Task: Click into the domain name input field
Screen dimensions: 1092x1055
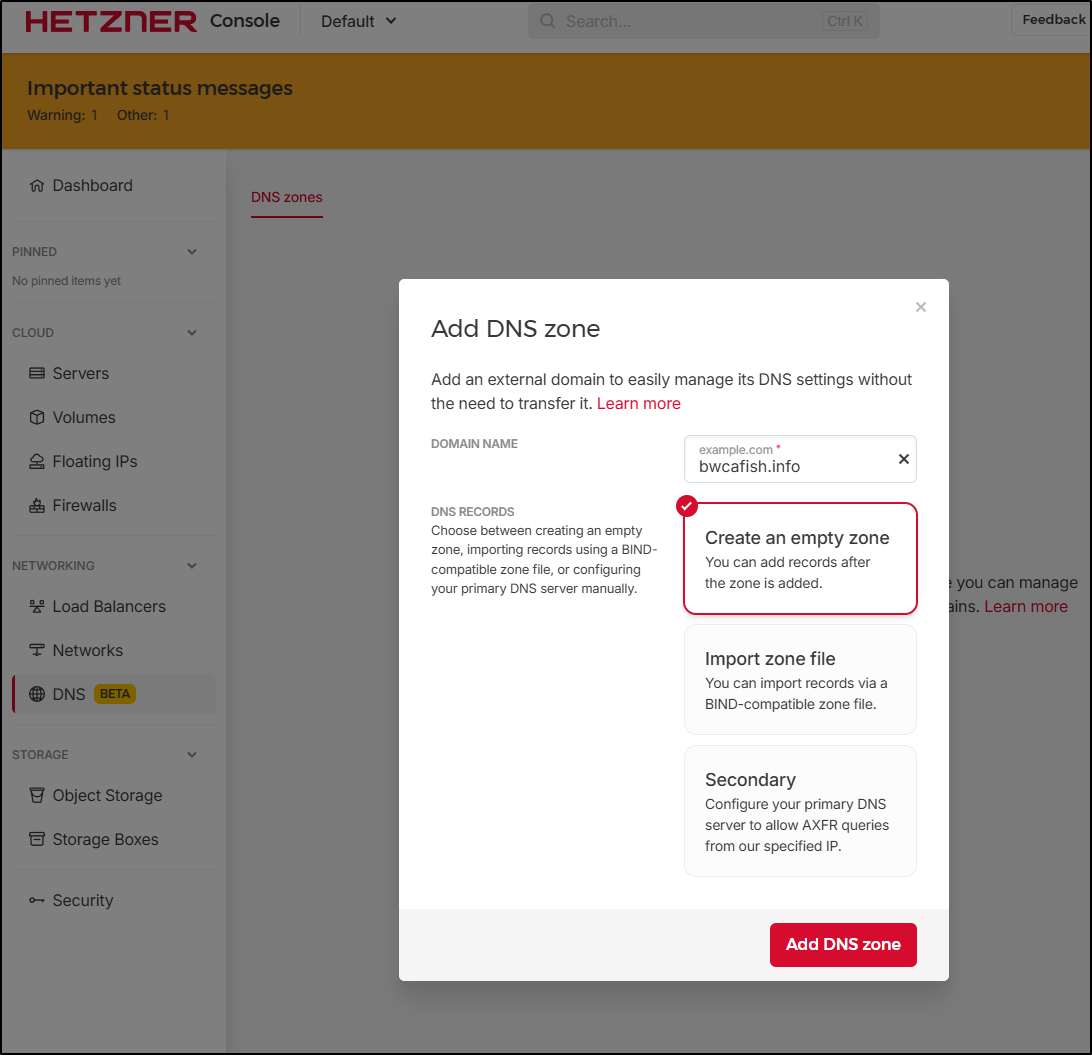Action: point(785,466)
